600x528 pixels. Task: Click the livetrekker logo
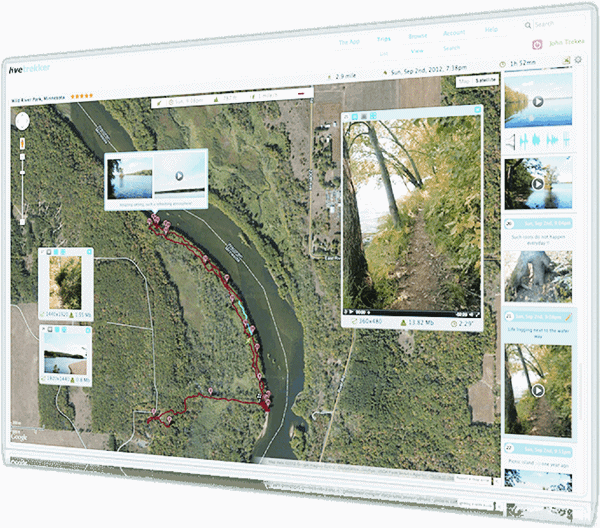[29, 69]
